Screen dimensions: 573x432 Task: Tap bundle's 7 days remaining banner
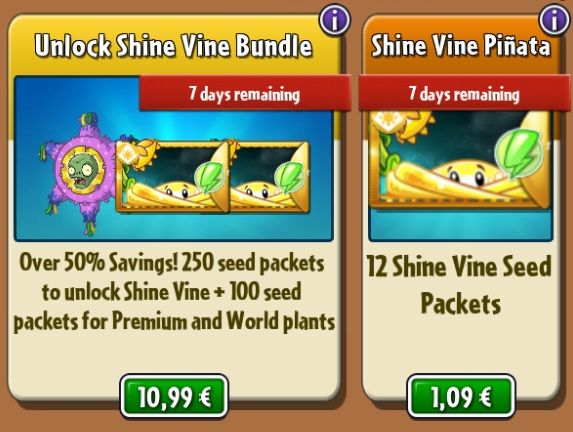[x=245, y=94]
